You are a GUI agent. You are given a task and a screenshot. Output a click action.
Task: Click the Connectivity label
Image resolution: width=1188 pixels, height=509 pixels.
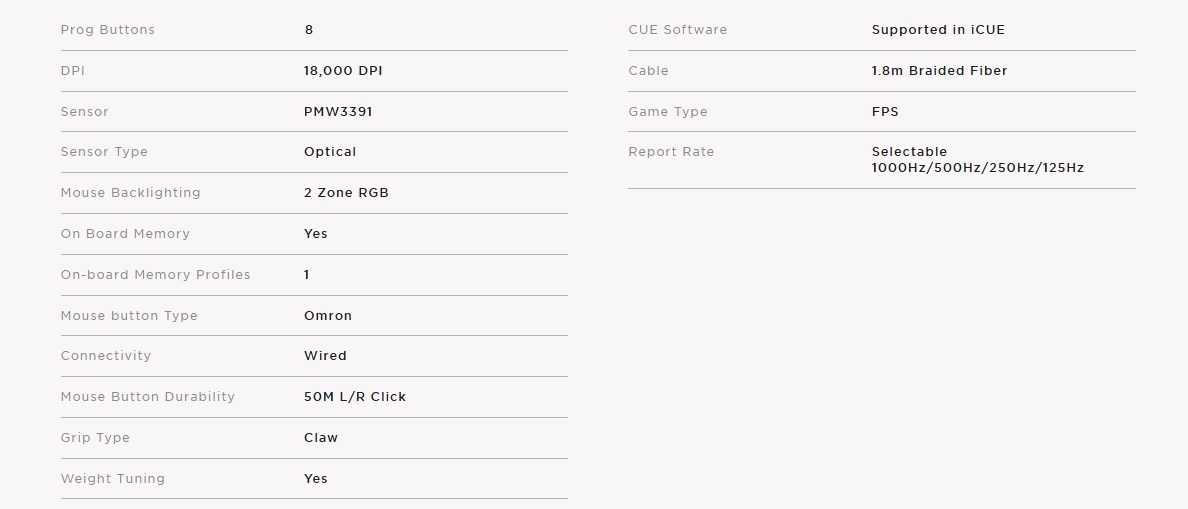tap(106, 356)
